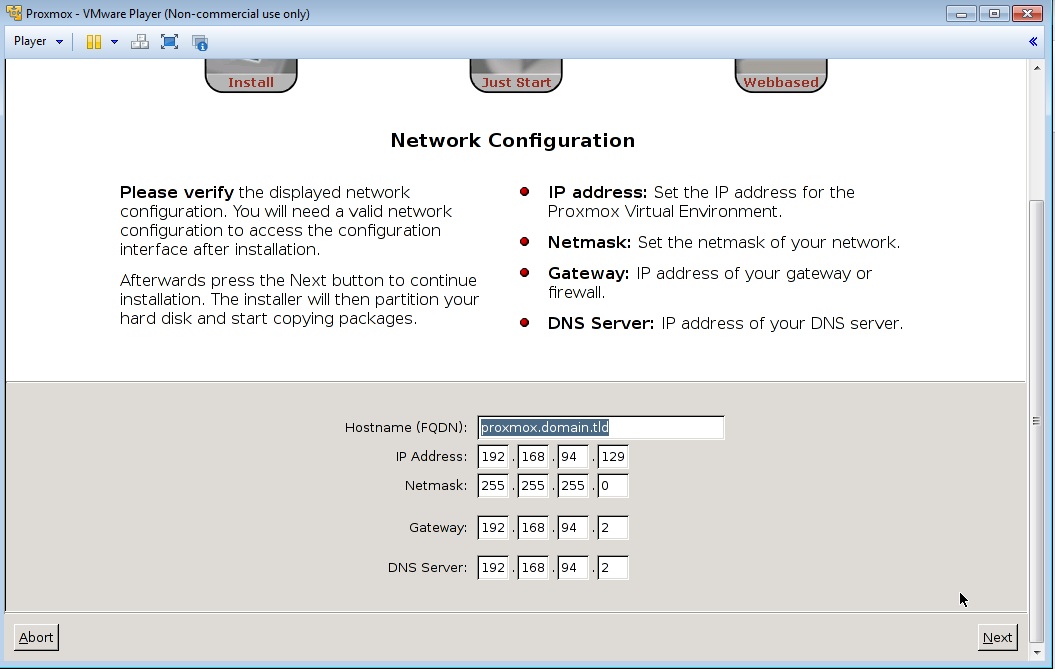This screenshot has height=669, width=1055.
Task: Click DNS Server last octet field 2
Action: (x=613, y=567)
